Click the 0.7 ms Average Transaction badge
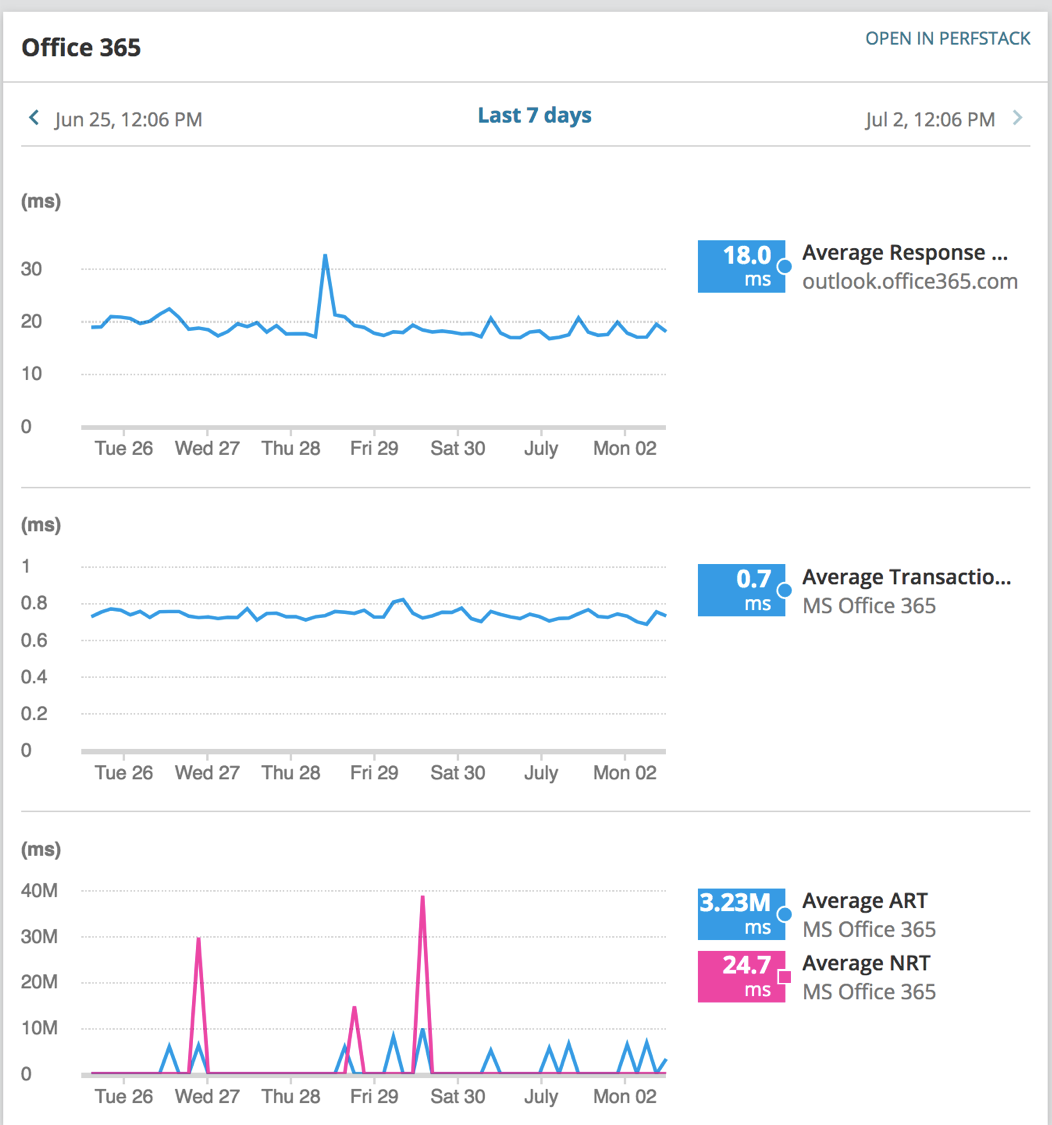The image size is (1052, 1125). coord(742,590)
